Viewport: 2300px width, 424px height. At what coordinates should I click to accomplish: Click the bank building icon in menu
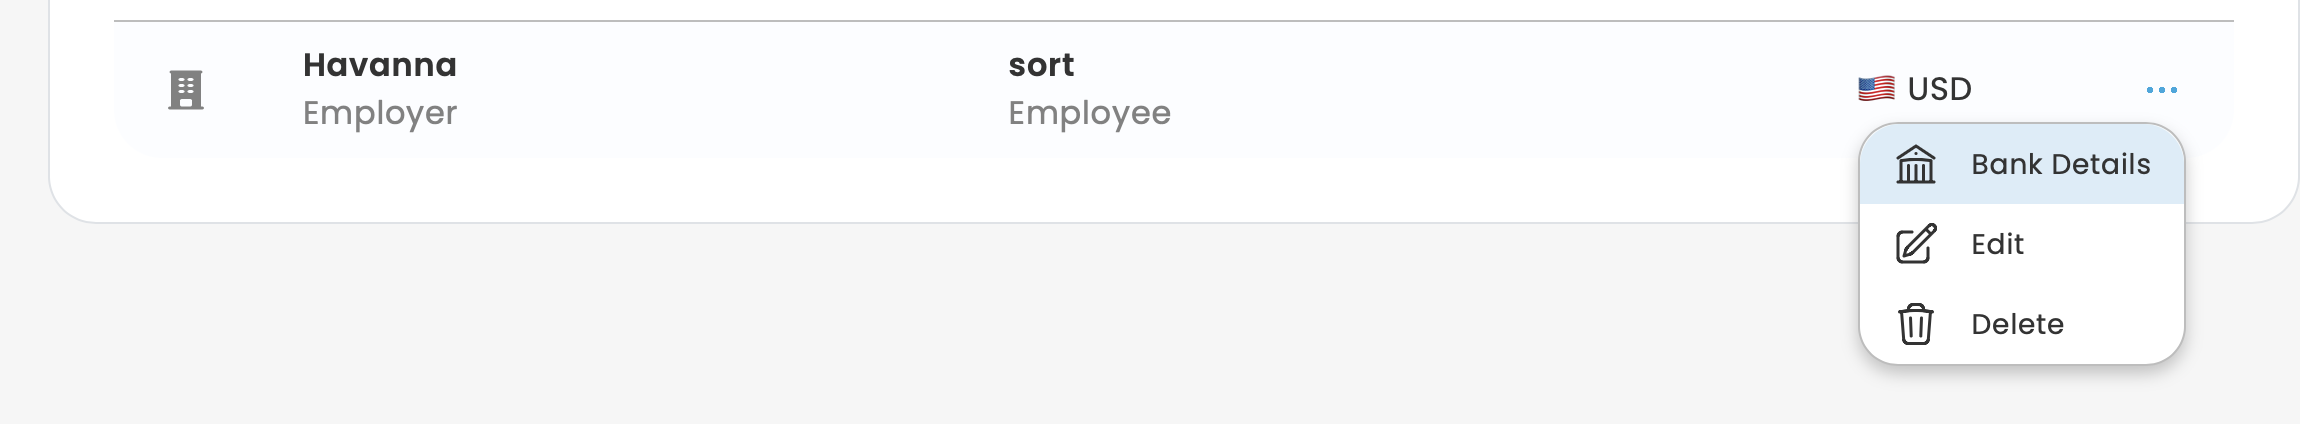pos(1915,165)
